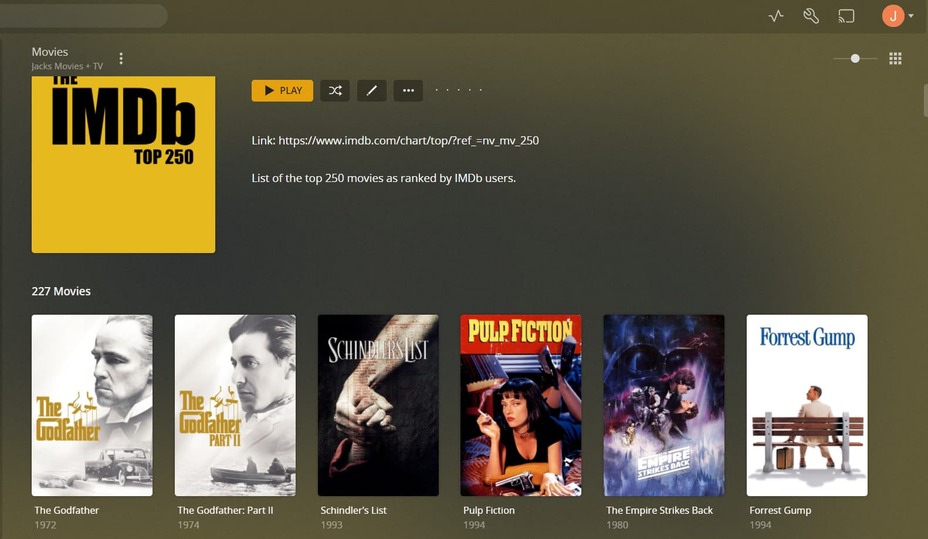
Task: Open the user account avatar J
Action: click(893, 16)
